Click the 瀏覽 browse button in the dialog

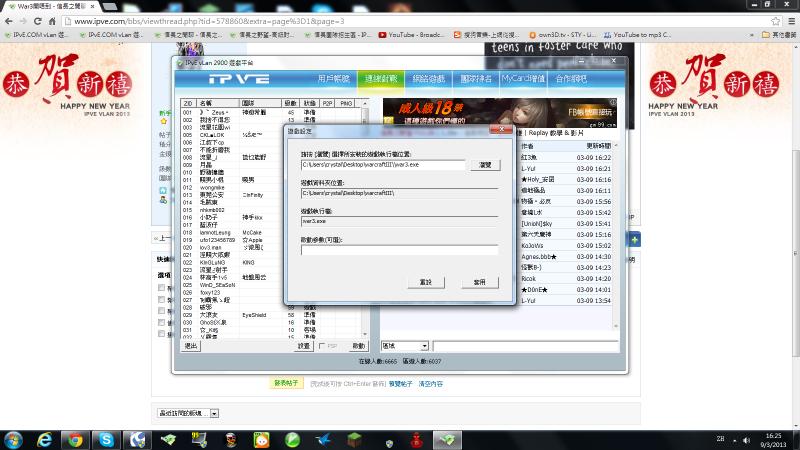[x=484, y=163]
